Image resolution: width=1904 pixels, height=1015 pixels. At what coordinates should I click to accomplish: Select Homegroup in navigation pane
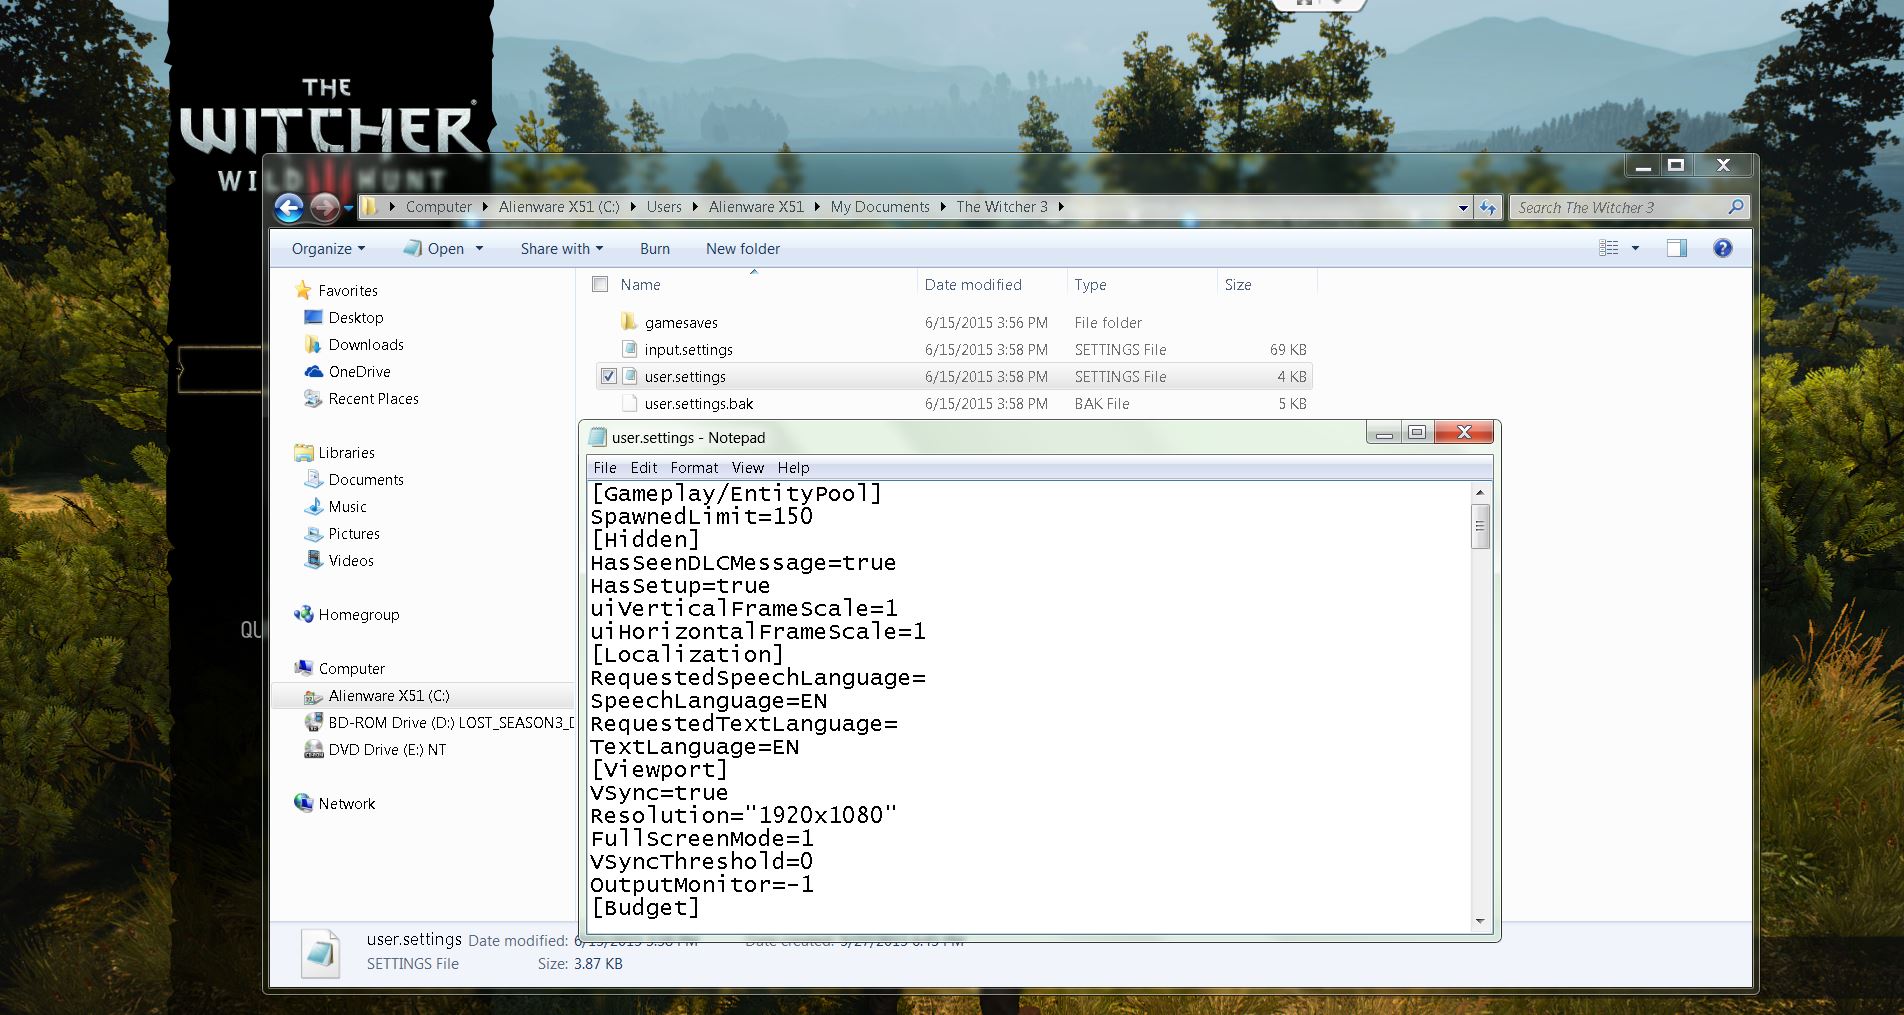358,615
